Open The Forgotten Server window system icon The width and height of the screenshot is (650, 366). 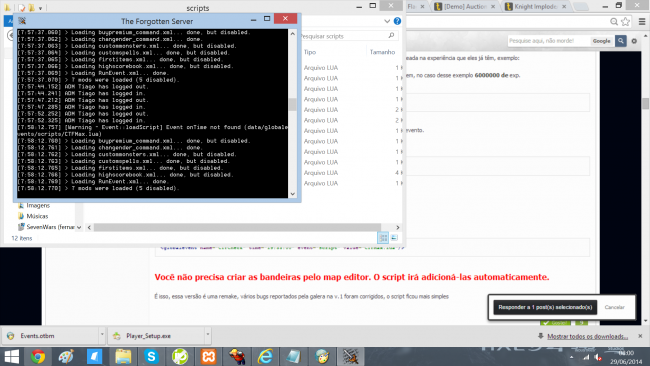click(22, 21)
